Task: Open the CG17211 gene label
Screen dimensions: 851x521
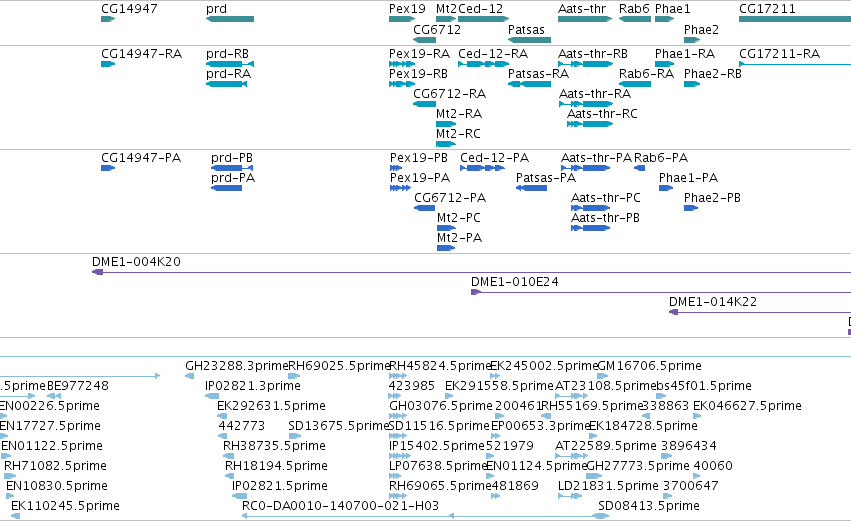Action: pyautogui.click(x=767, y=9)
